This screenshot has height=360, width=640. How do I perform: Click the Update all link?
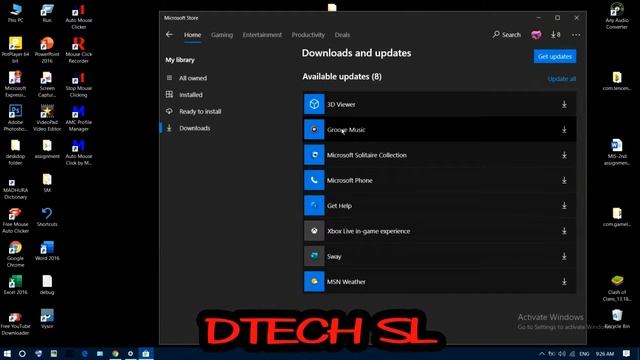pyautogui.click(x=562, y=79)
